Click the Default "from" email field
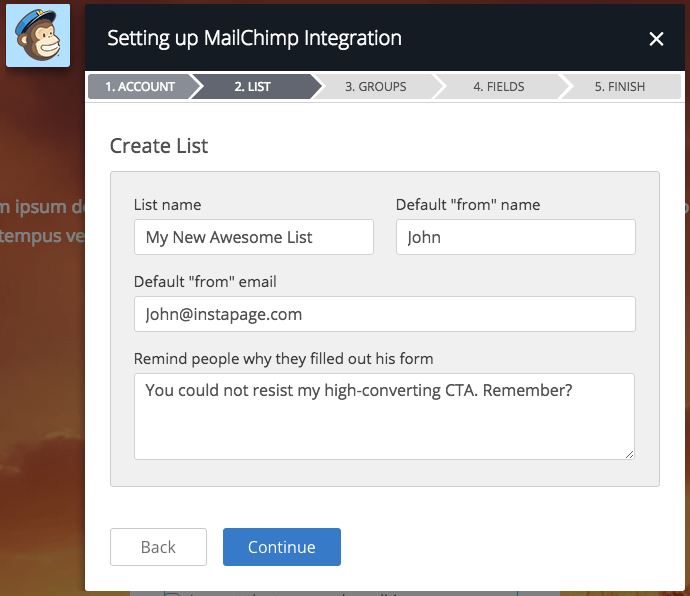 (x=385, y=314)
